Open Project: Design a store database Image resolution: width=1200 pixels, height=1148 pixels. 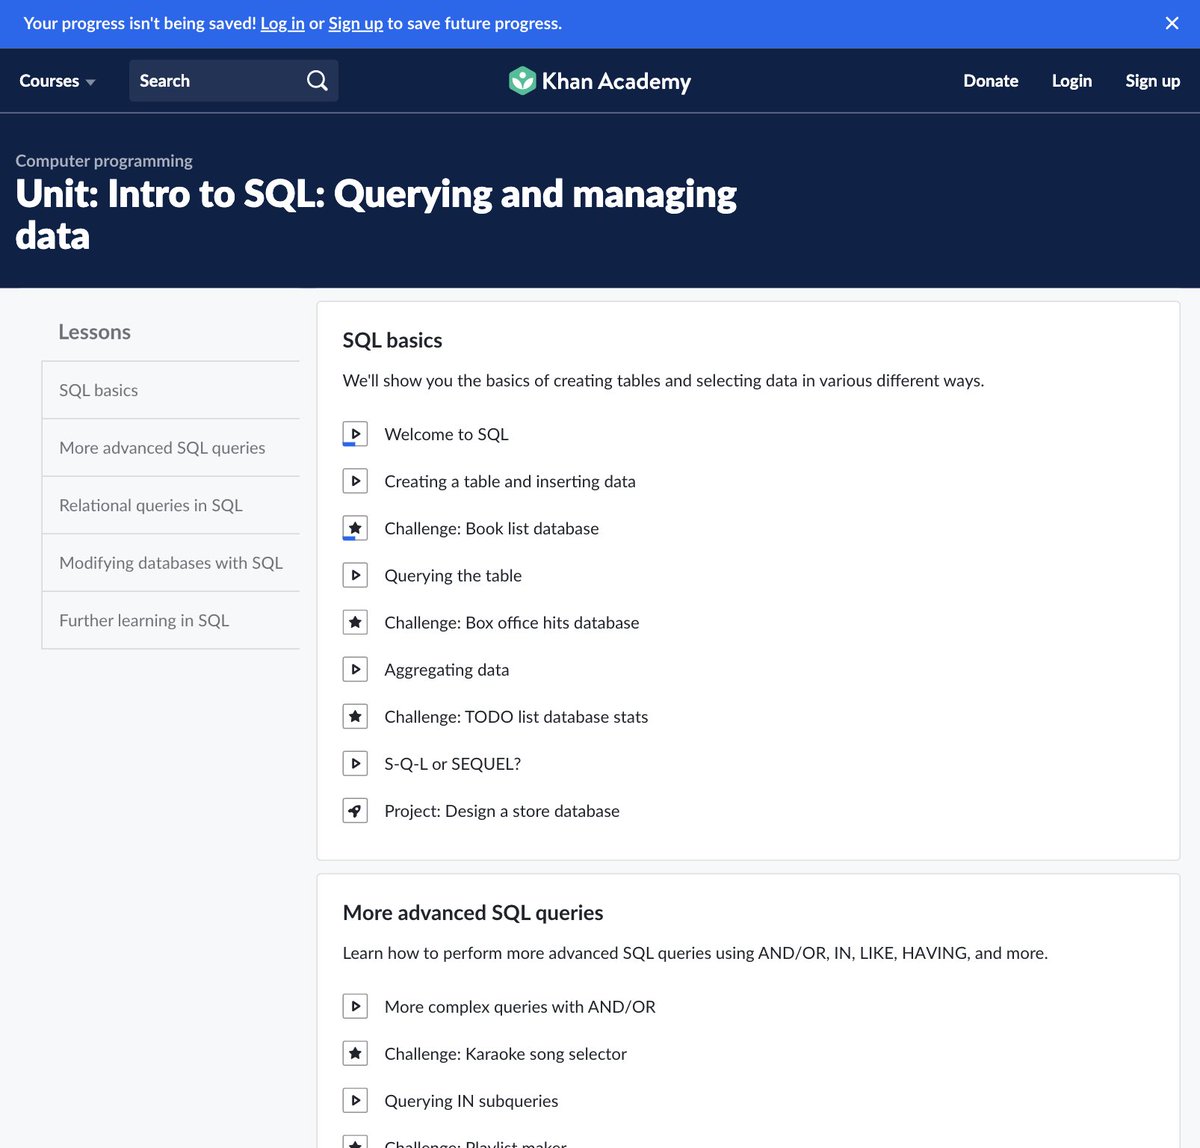(502, 810)
